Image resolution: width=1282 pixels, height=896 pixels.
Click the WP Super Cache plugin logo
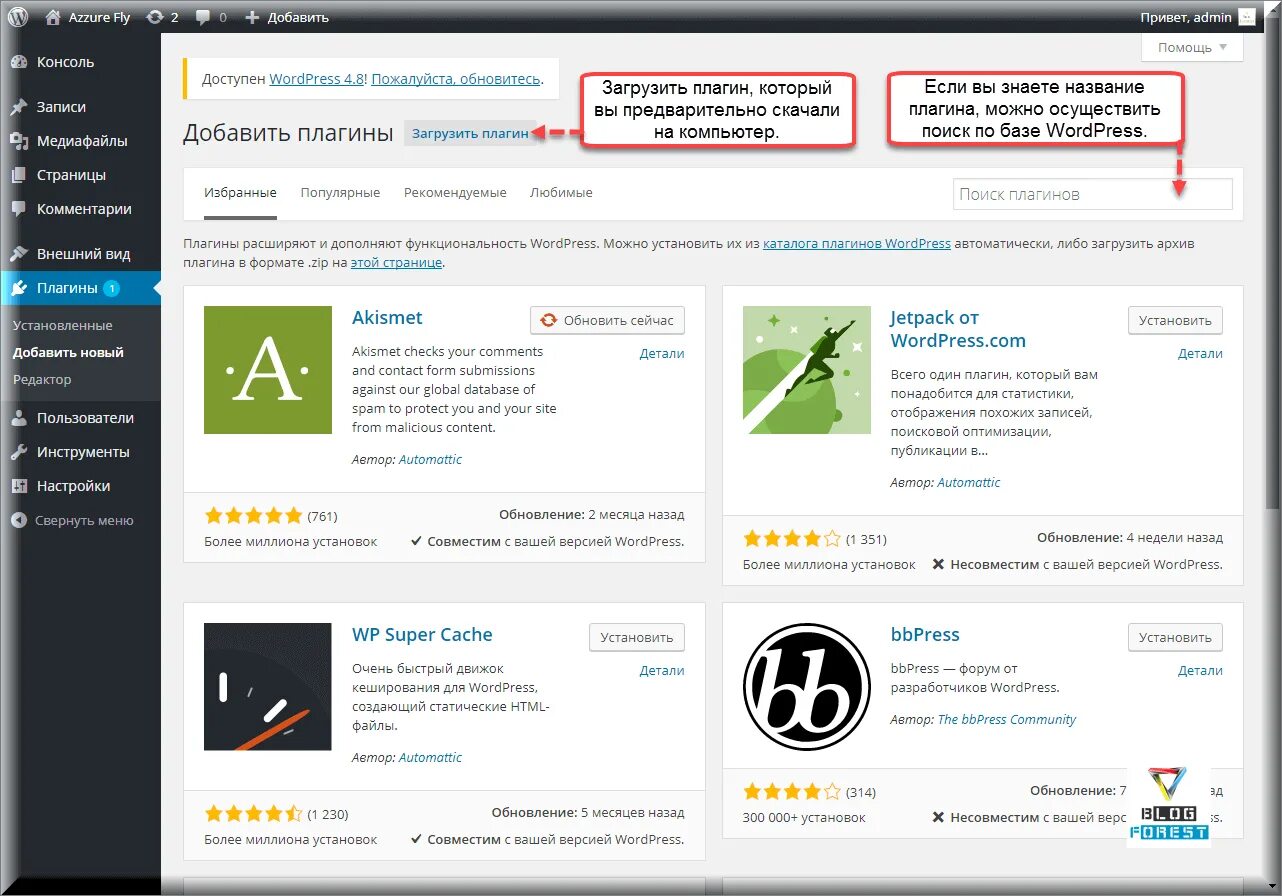268,687
